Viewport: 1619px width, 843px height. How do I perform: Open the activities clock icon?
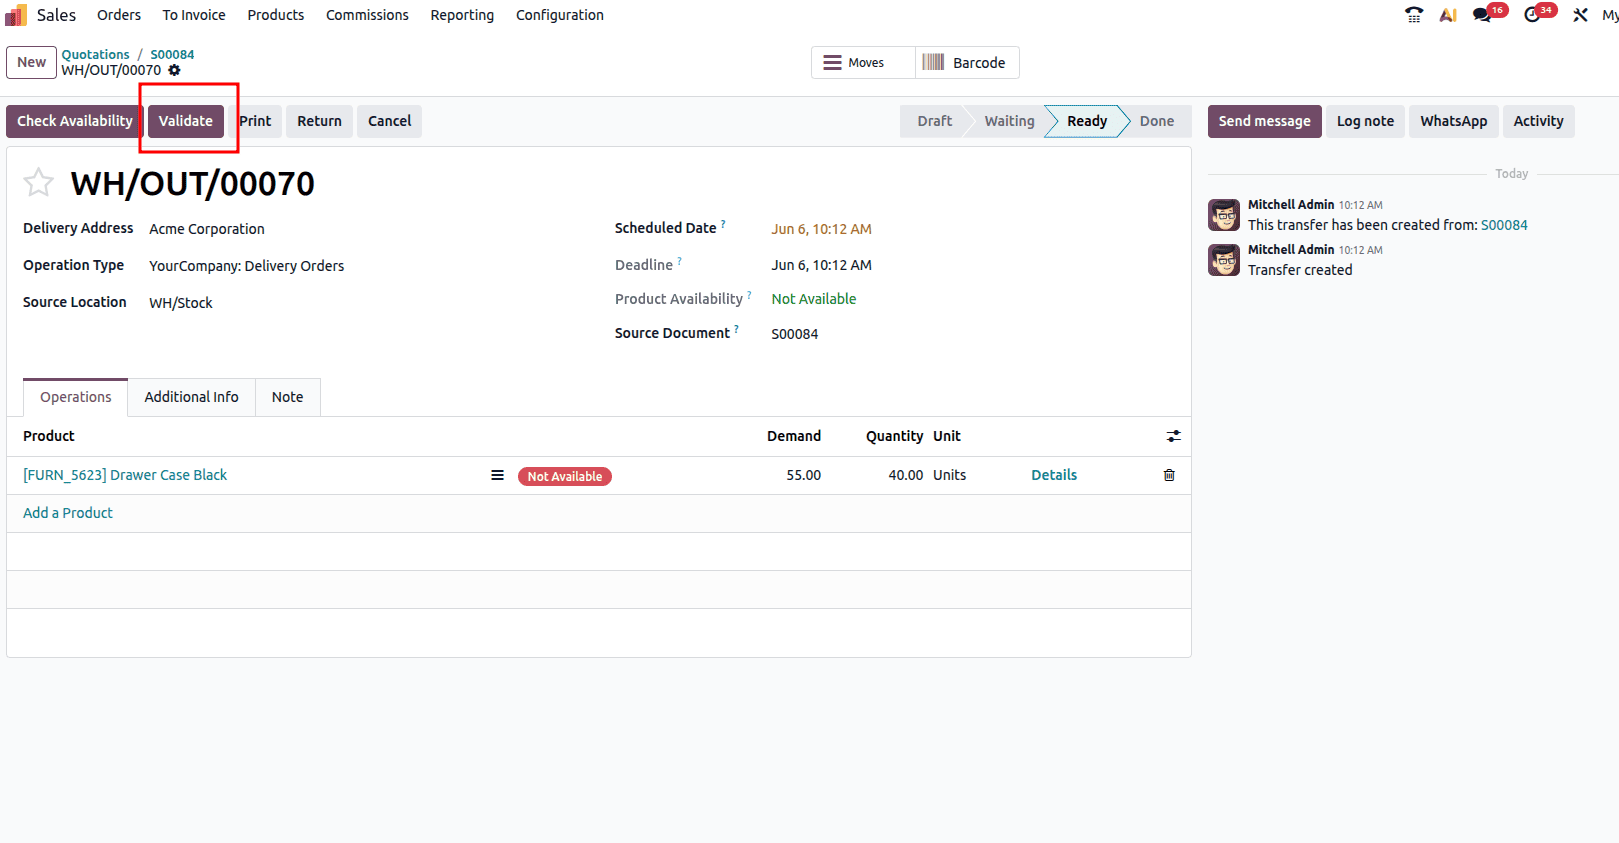click(1532, 15)
